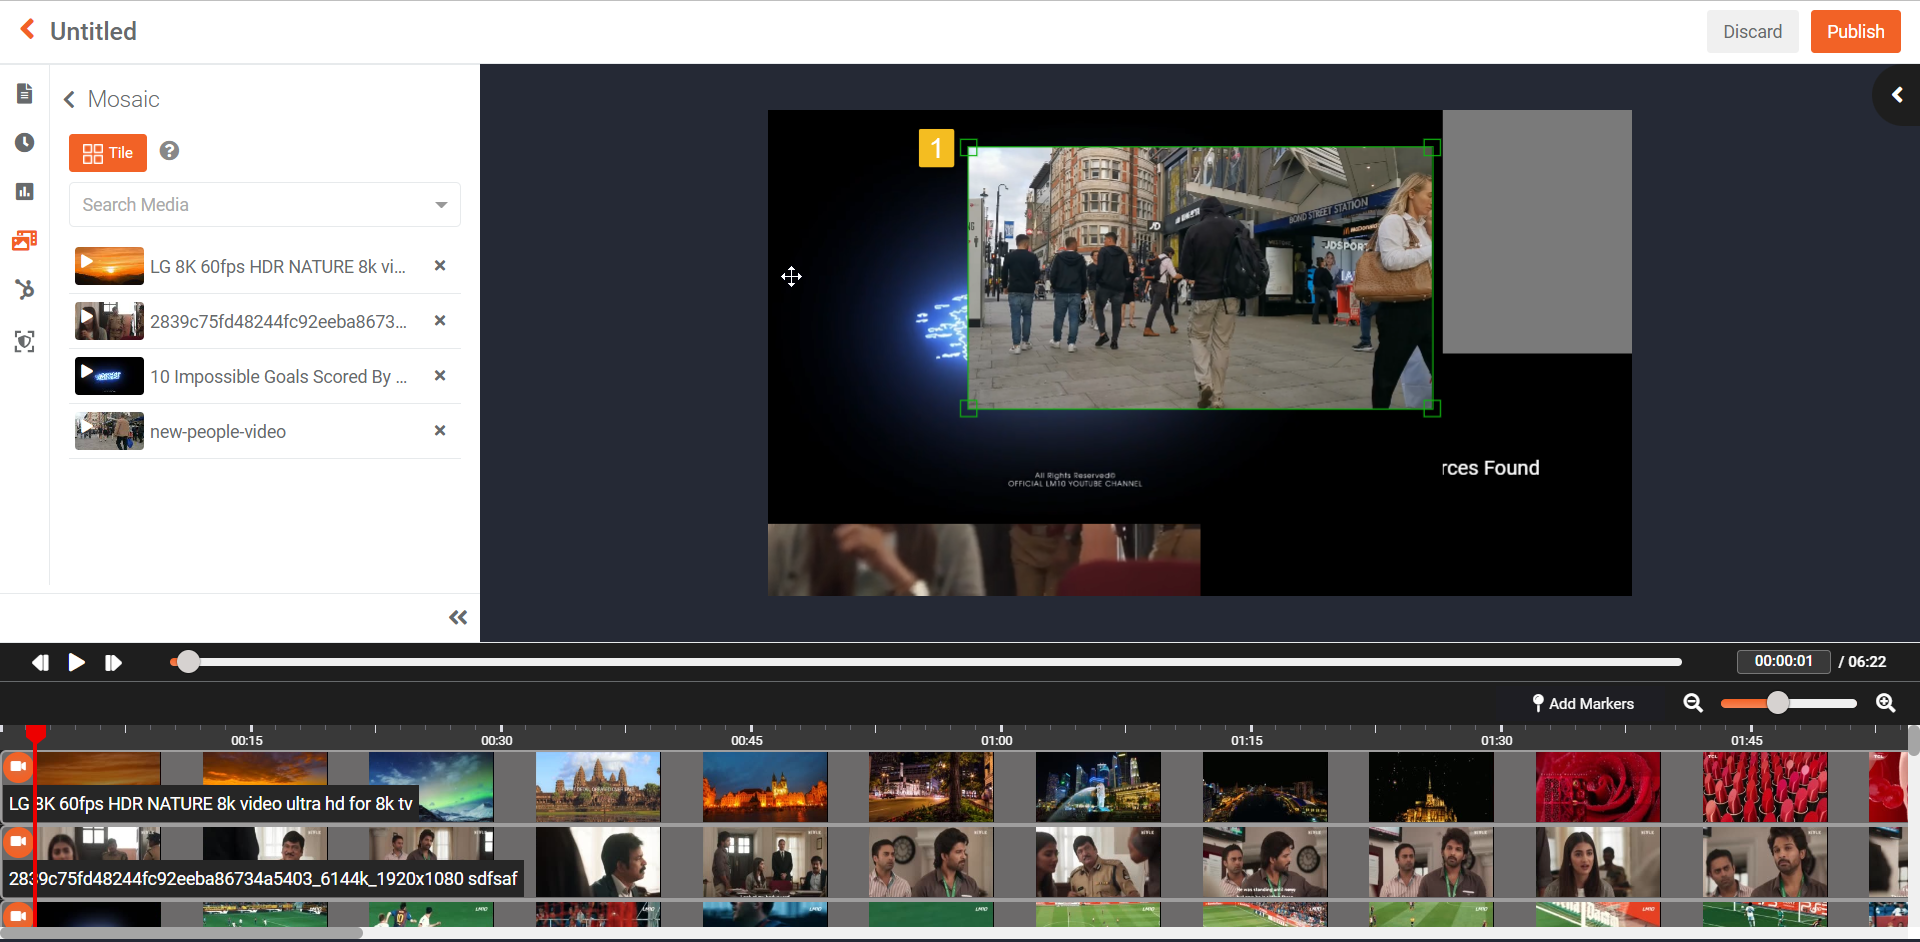Image resolution: width=1920 pixels, height=942 pixels.
Task: Click the Discard button
Action: click(1752, 32)
